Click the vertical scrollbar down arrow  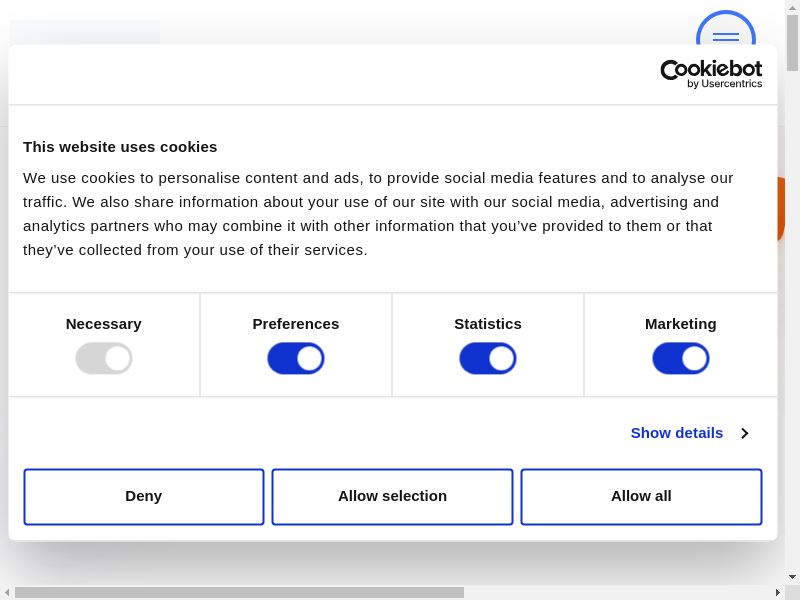(792, 577)
